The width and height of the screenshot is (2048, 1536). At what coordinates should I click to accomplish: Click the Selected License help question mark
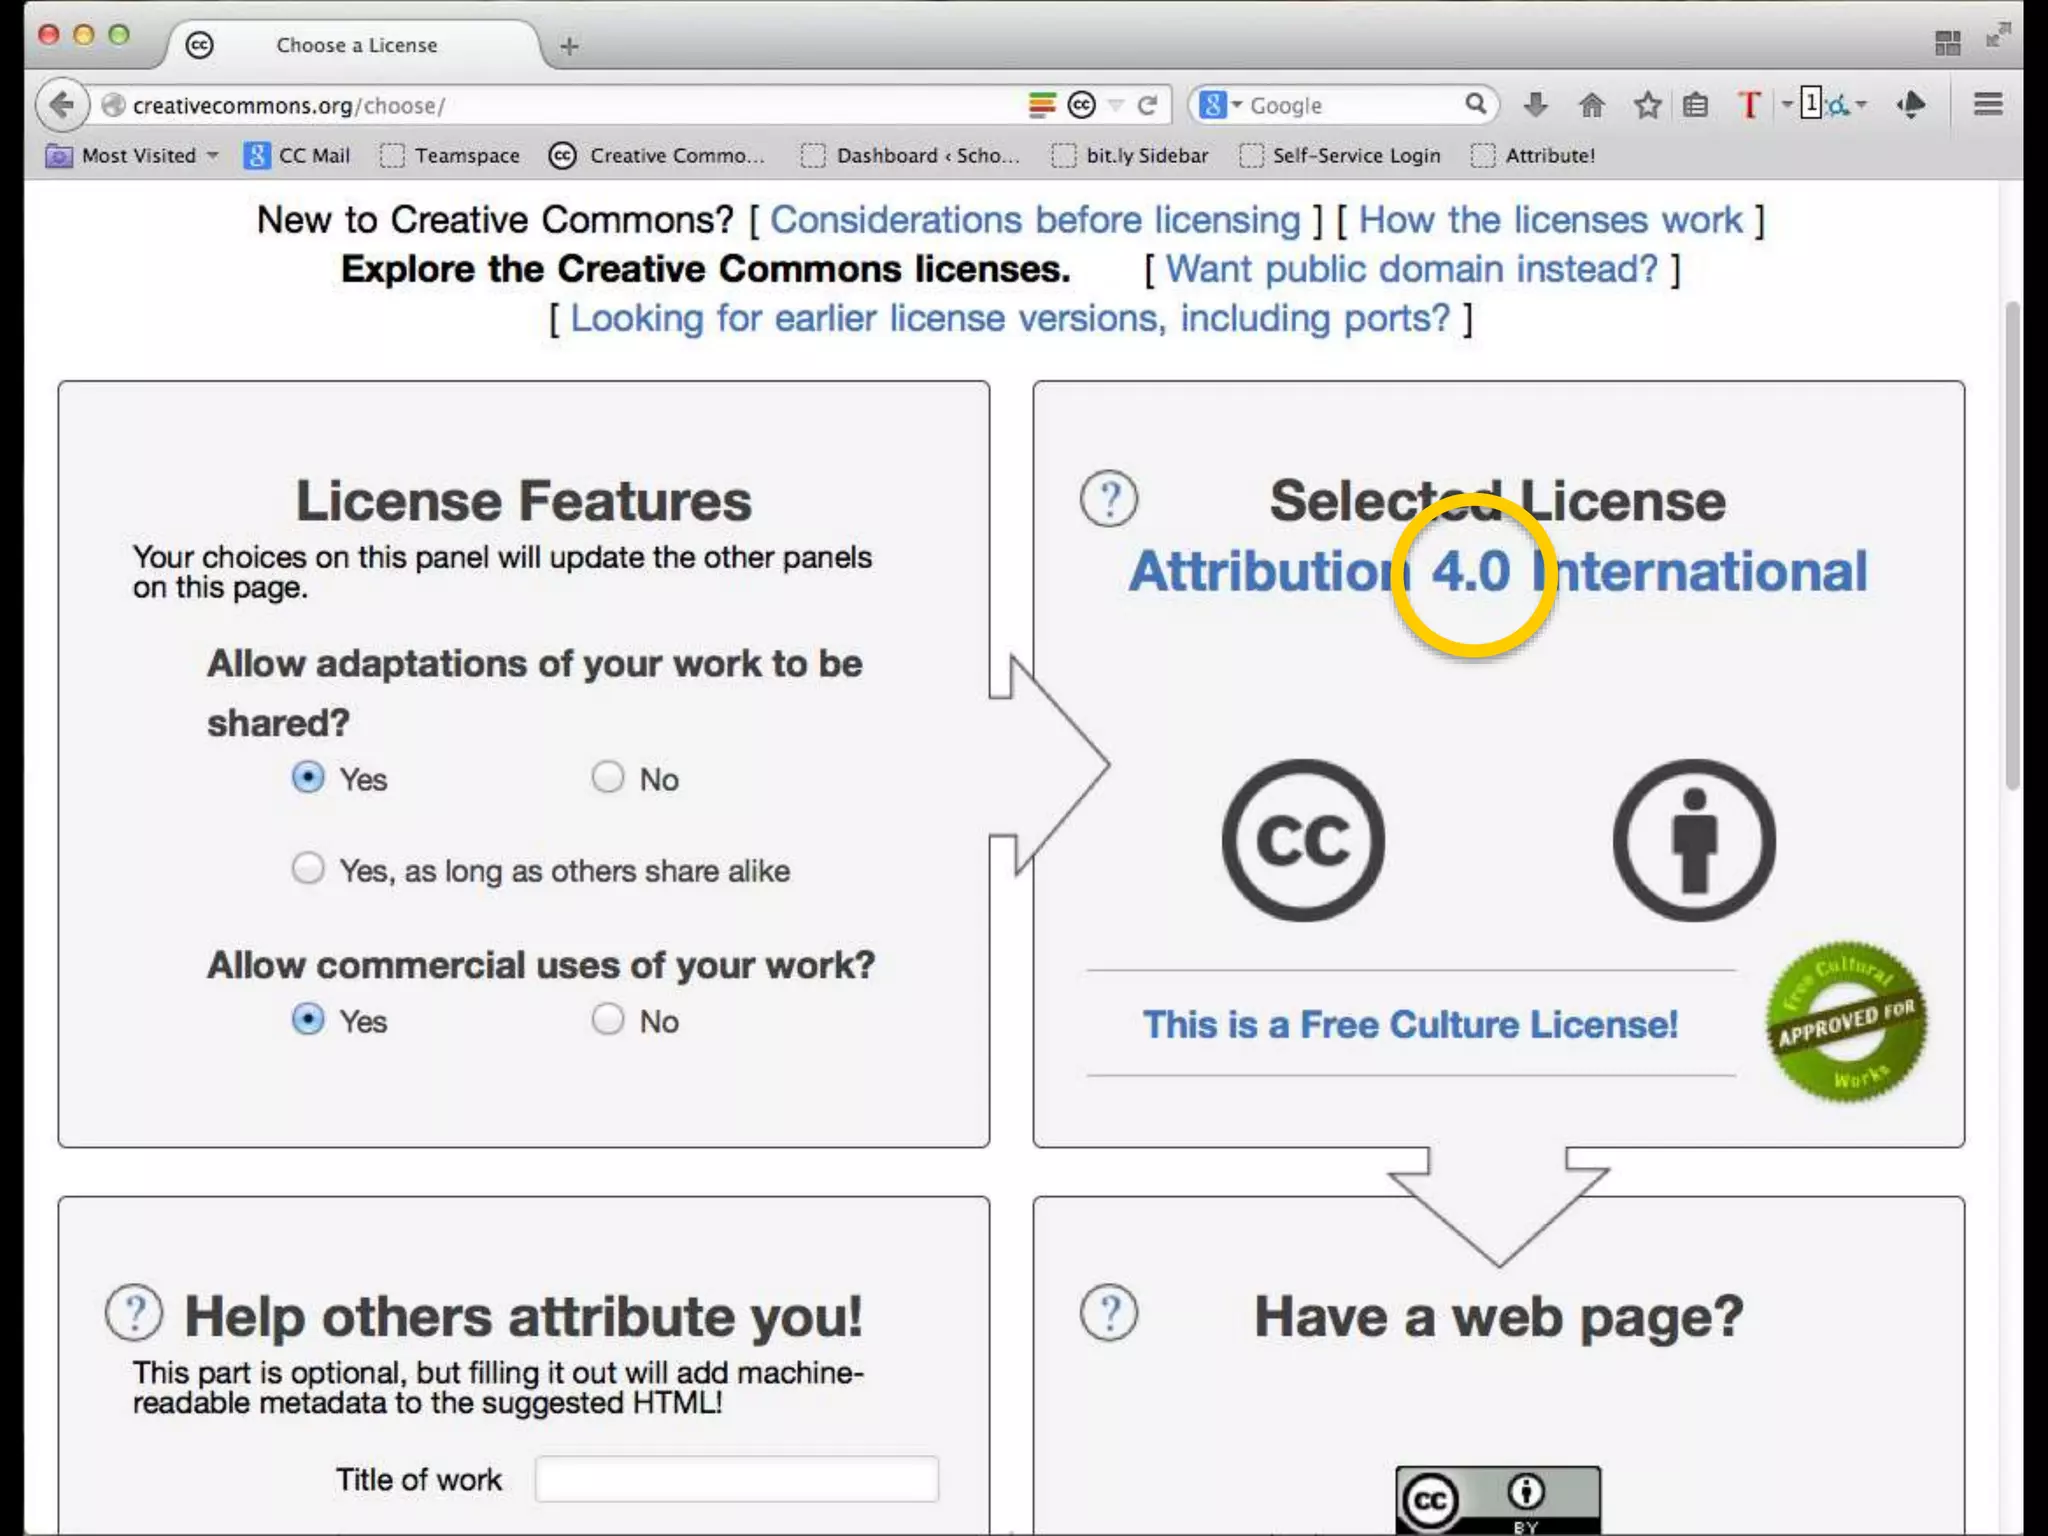click(x=1109, y=498)
